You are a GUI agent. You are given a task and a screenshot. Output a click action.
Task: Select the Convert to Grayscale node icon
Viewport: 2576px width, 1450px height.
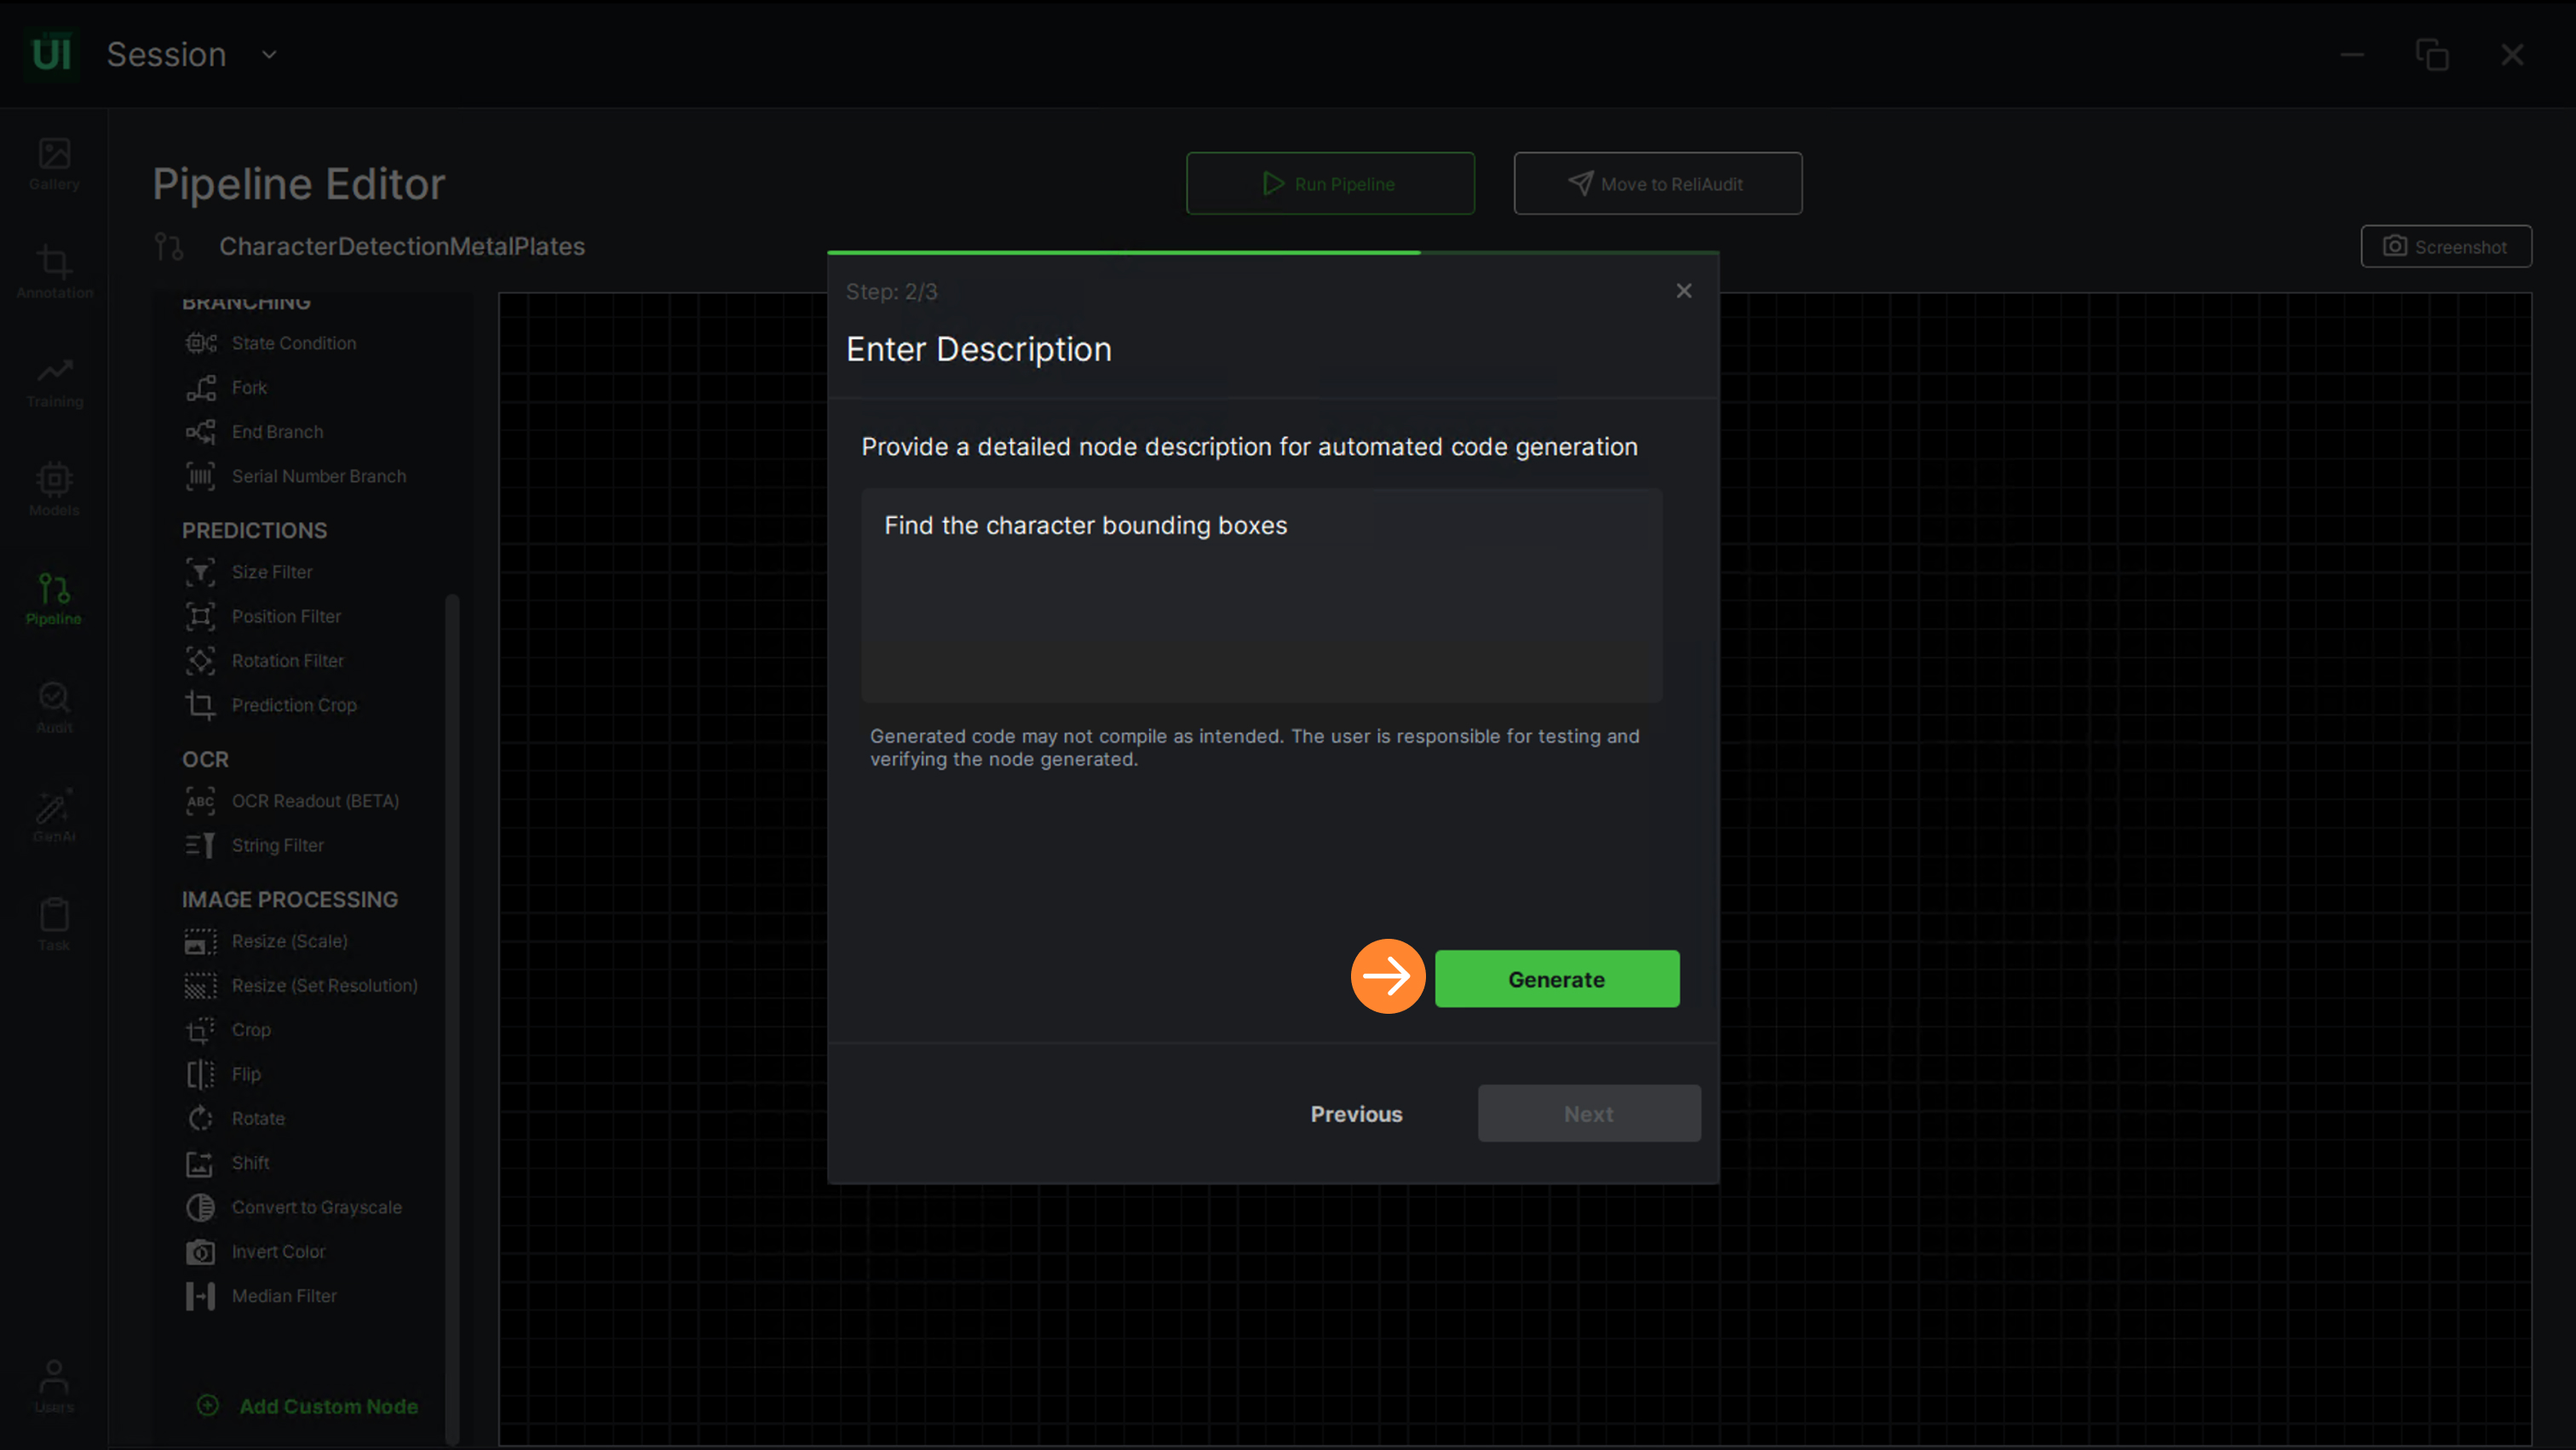pos(201,1207)
